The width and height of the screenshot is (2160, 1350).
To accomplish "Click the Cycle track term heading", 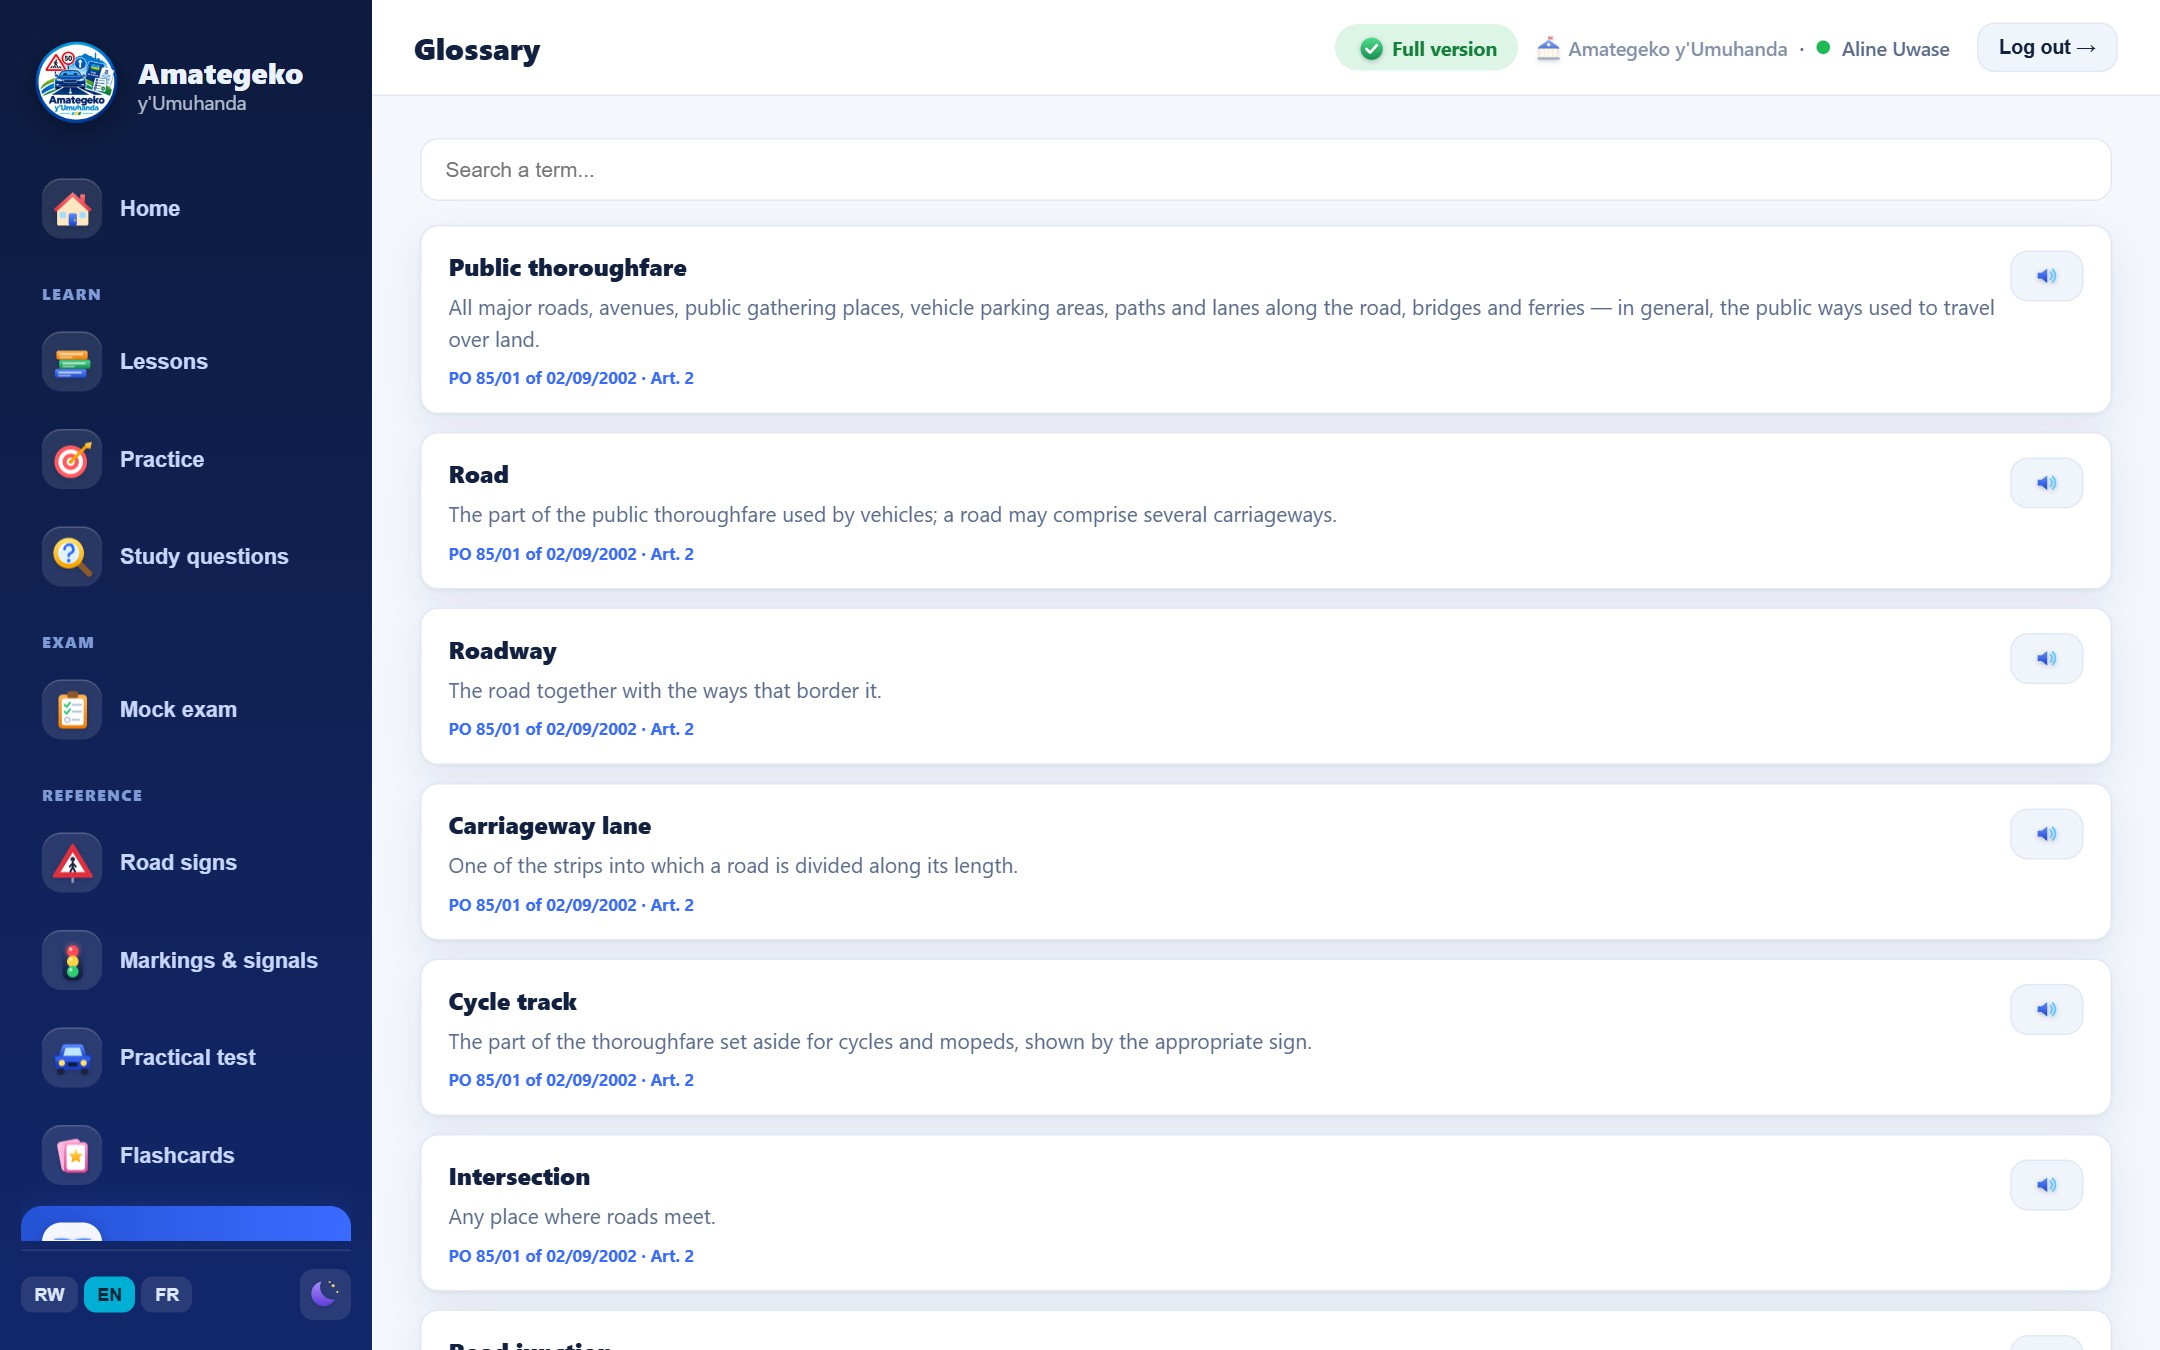I will pyautogui.click(x=512, y=1002).
